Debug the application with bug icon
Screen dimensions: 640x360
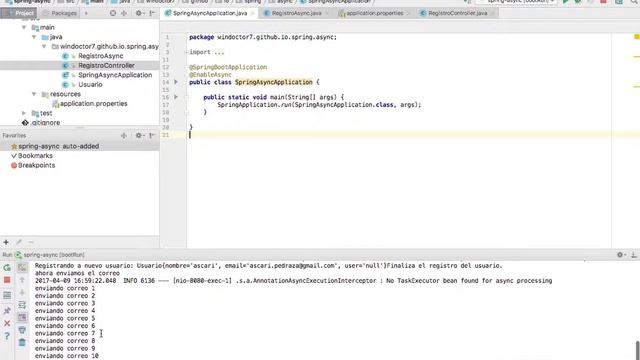(x=578, y=2)
